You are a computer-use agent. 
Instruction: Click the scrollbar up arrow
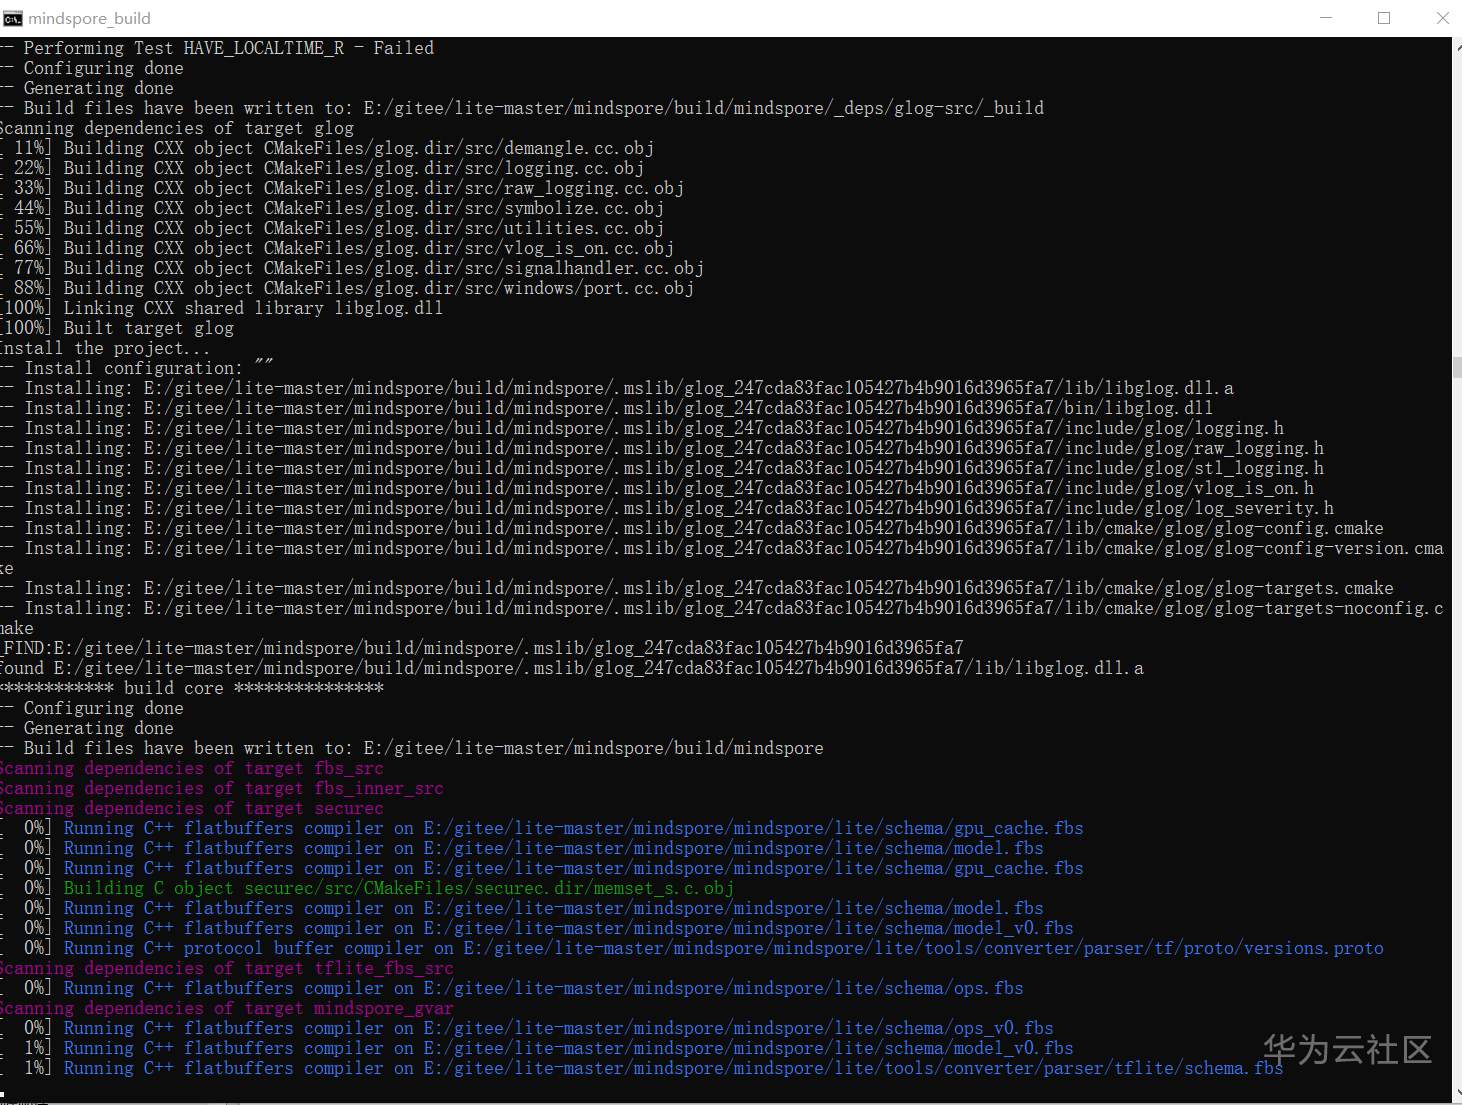tap(1456, 46)
